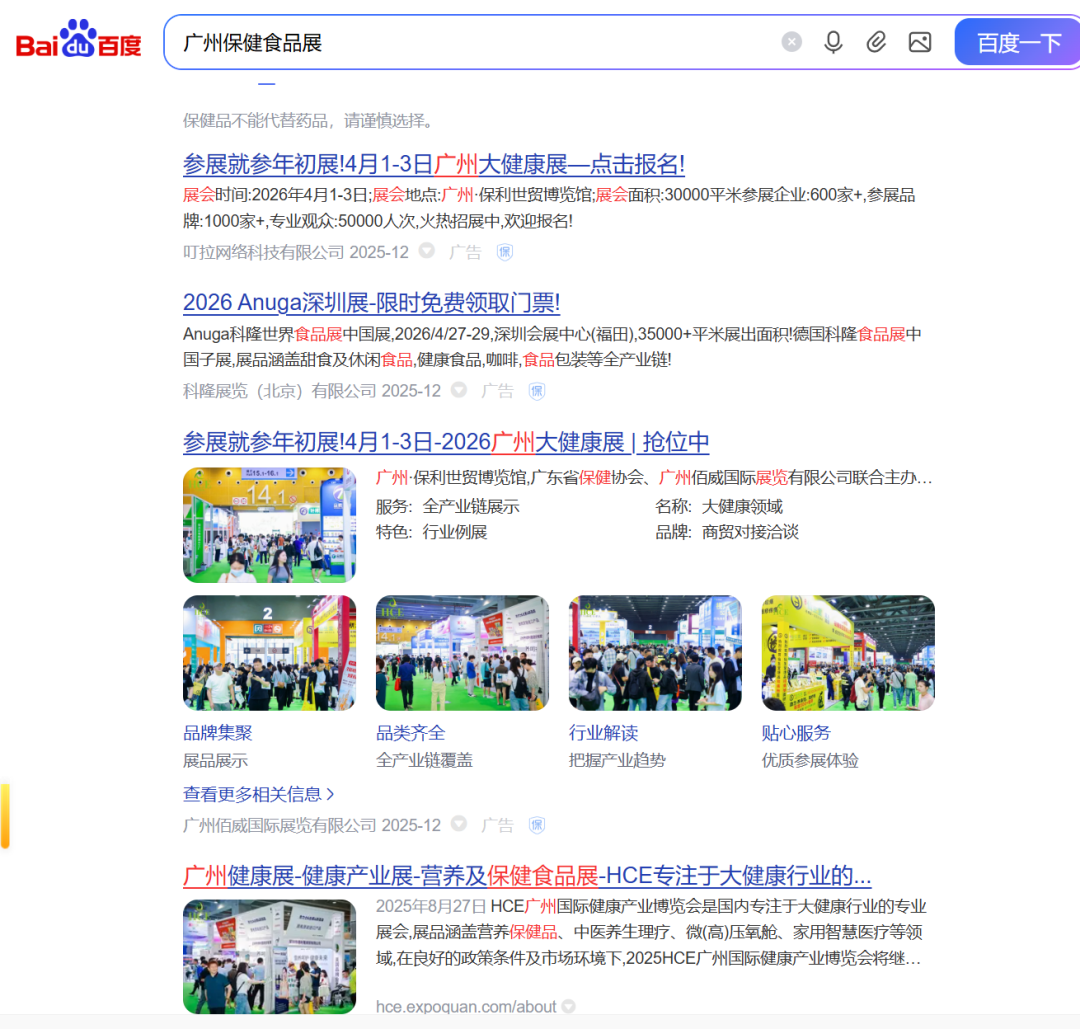Expand 查看更多相关信息
This screenshot has height=1029, width=1080.
coord(258,794)
